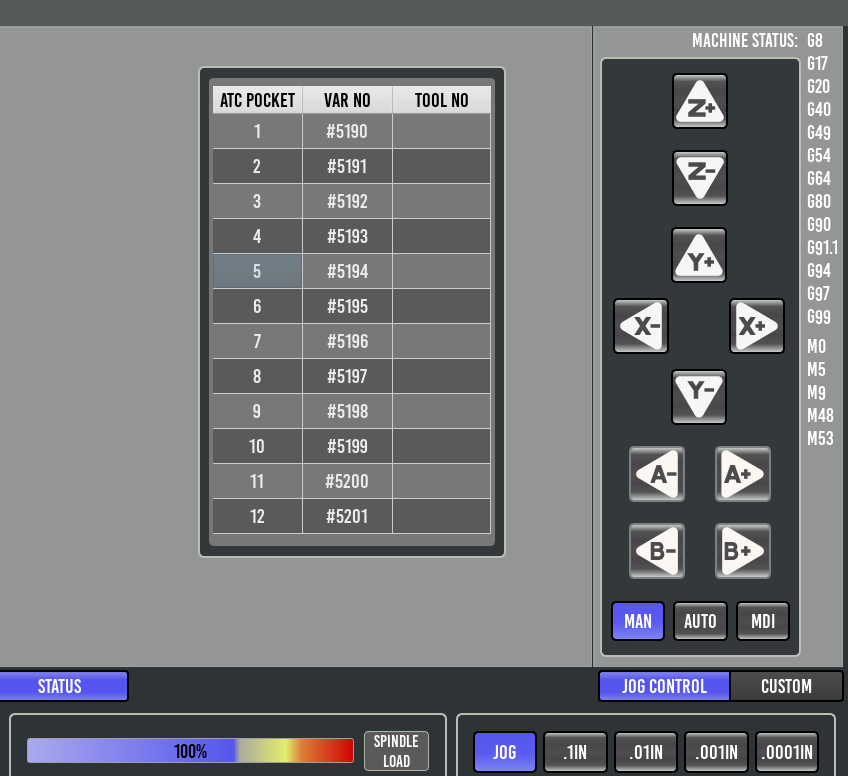Open the JOG CONTROL tab
848x776 pixels.
664,686
